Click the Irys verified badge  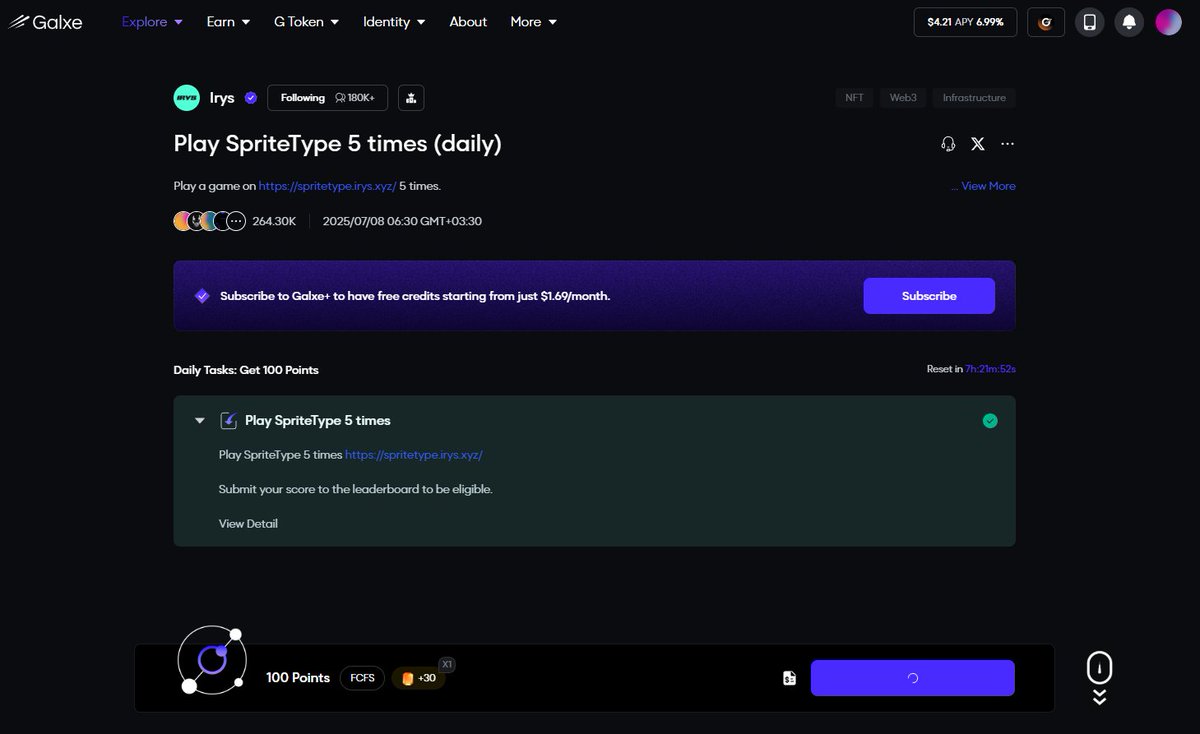(x=251, y=98)
